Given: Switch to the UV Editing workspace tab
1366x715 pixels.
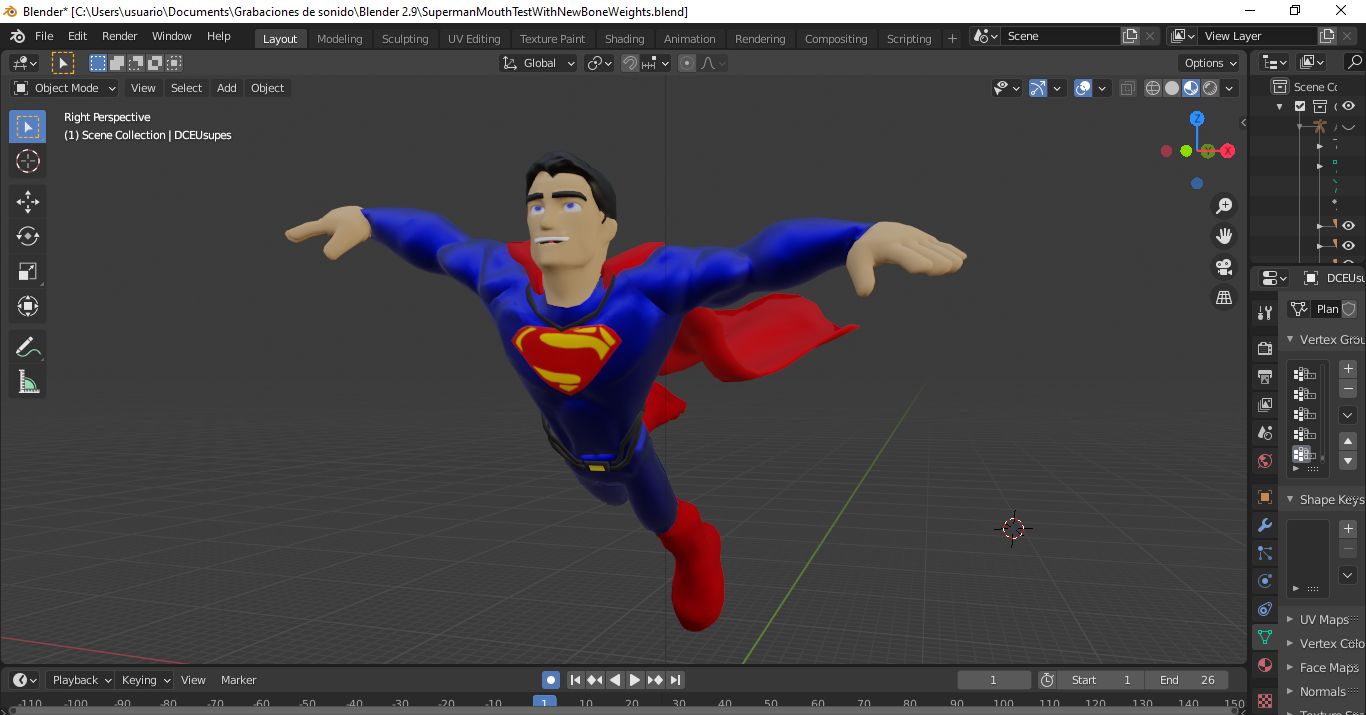Looking at the screenshot, I should pos(474,38).
